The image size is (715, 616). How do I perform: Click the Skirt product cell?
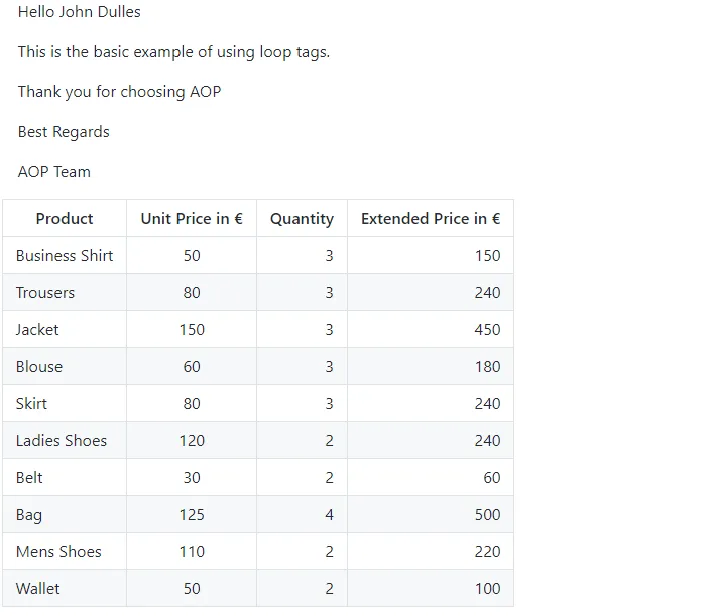[64, 403]
